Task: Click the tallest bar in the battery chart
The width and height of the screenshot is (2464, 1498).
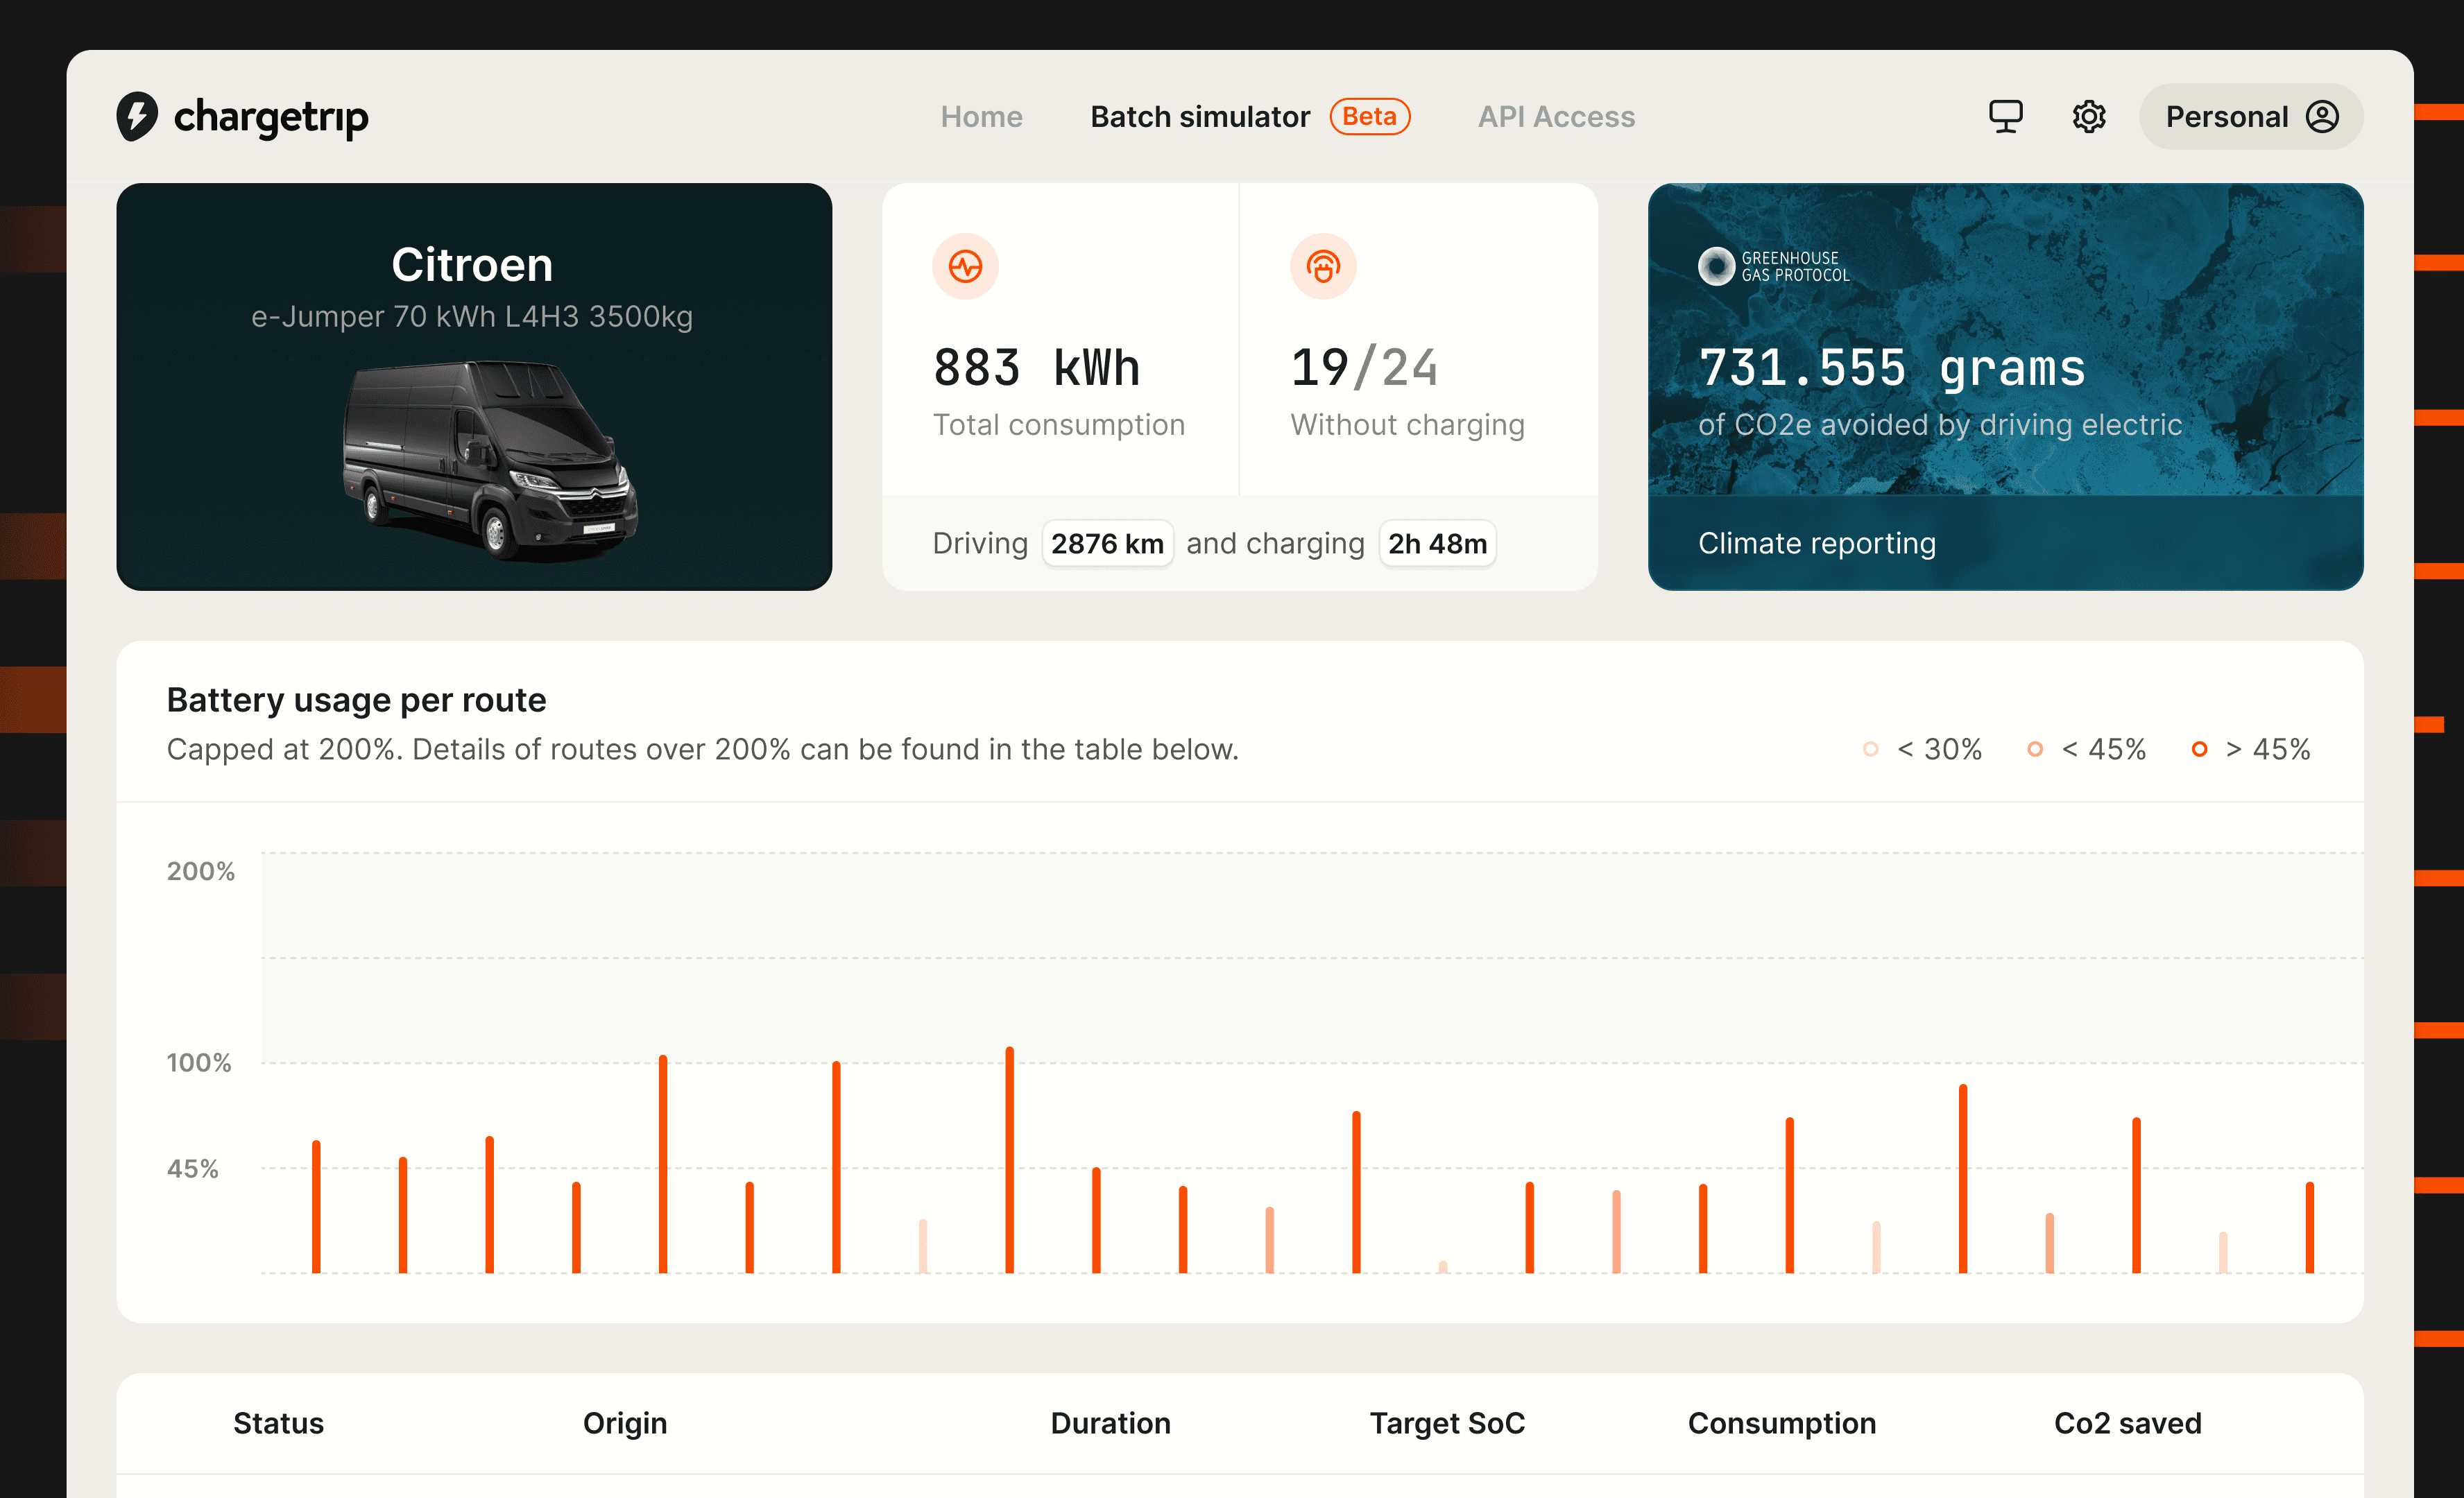Action: (x=1010, y=1160)
